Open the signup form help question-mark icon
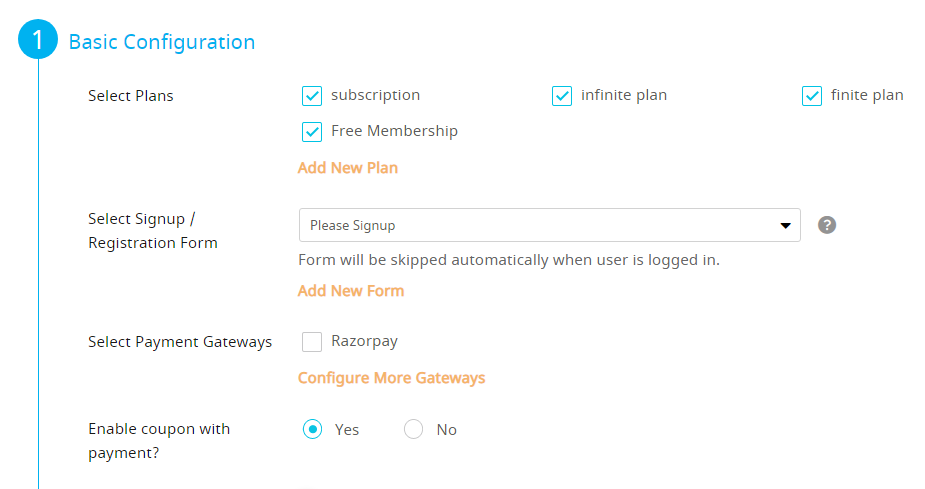925x489 pixels. click(x=826, y=225)
